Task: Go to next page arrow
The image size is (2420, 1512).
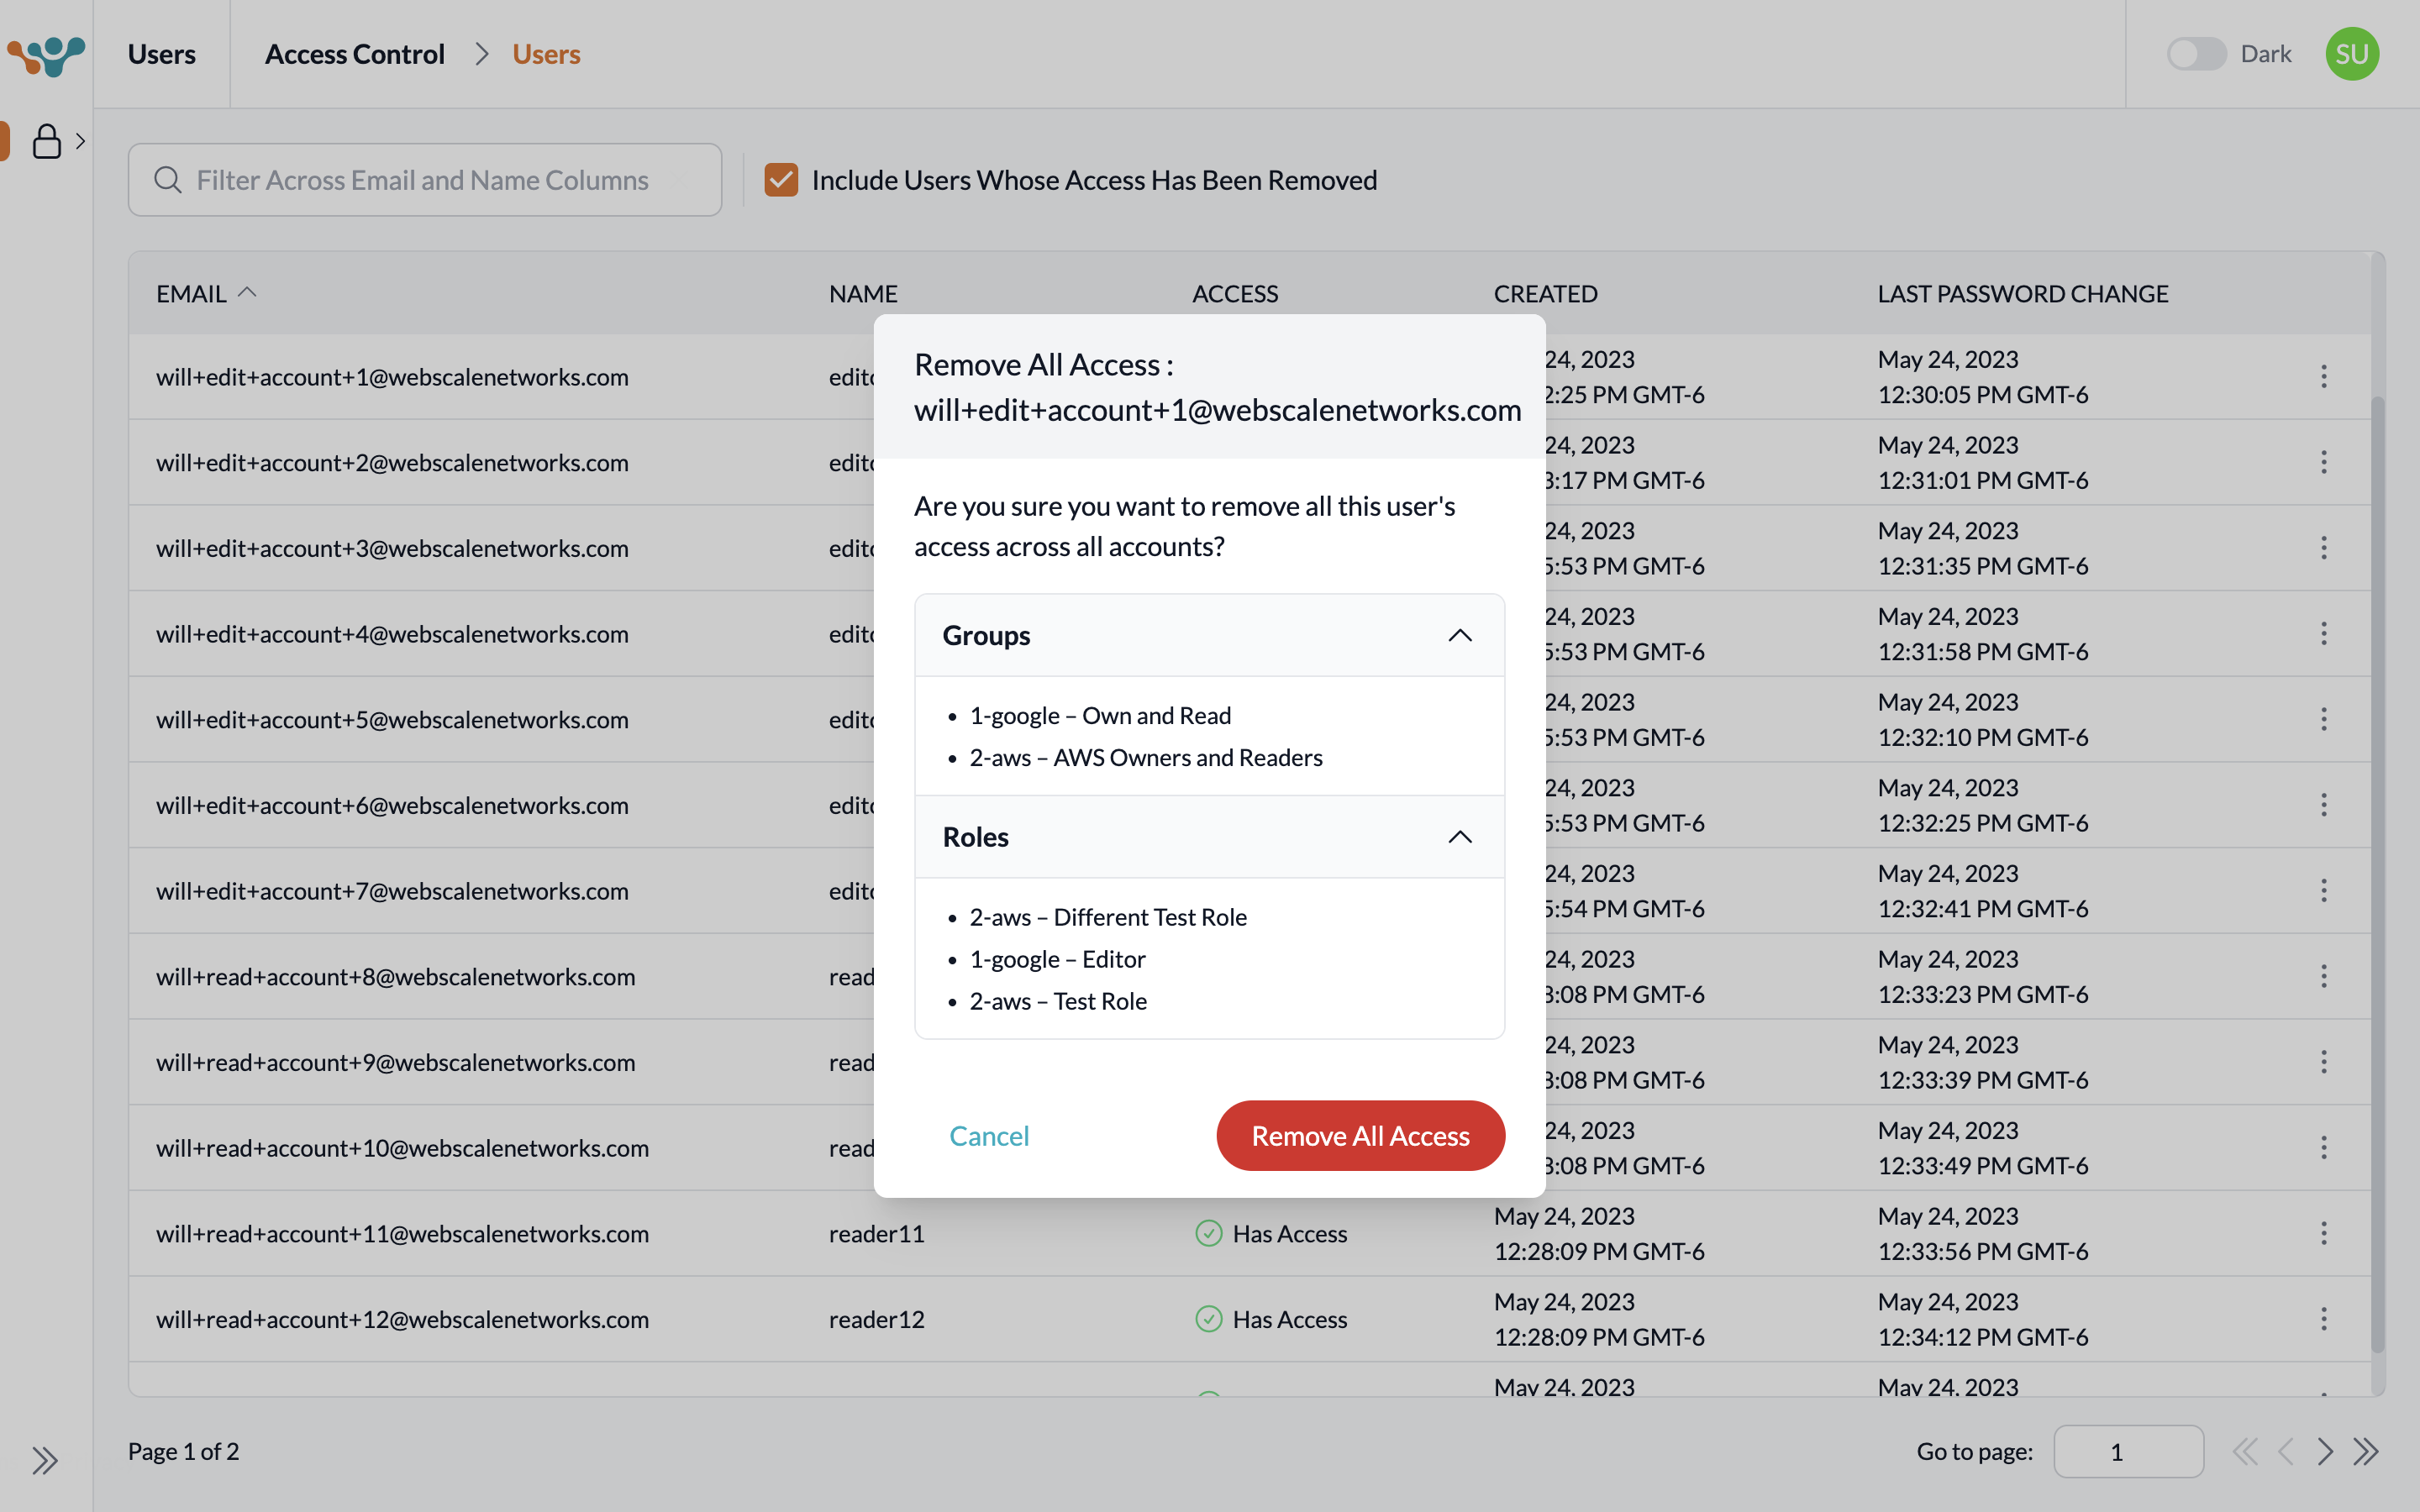Action: (x=2325, y=1451)
